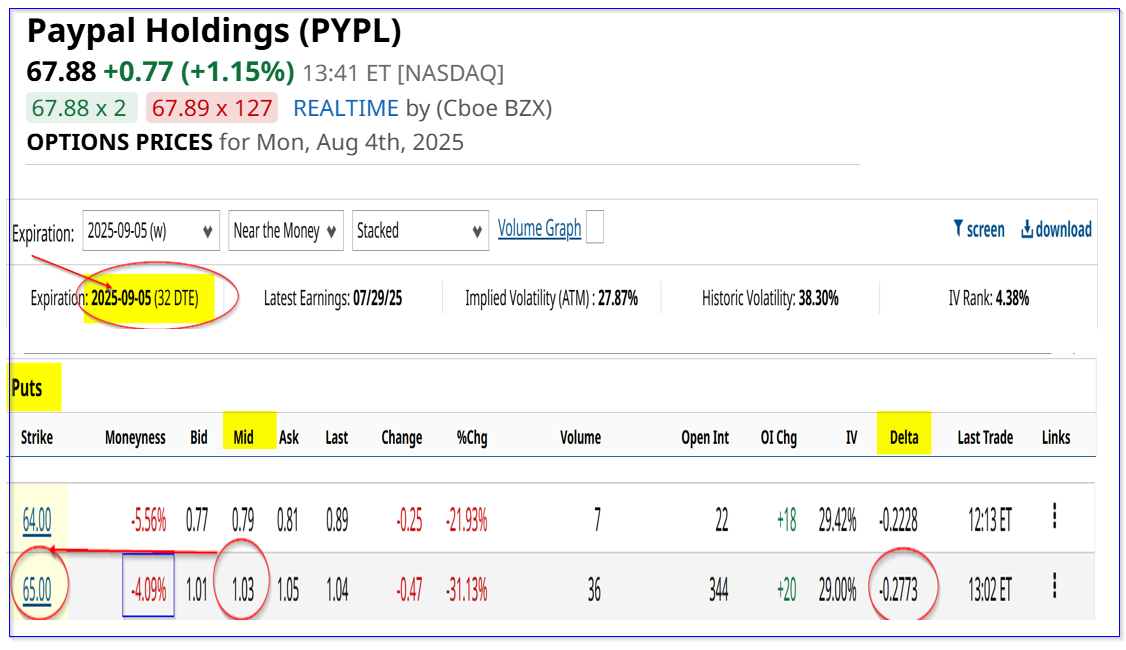This screenshot has width=1126, height=650.
Task: Click the 0.79 mid price cell
Action: click(243, 520)
